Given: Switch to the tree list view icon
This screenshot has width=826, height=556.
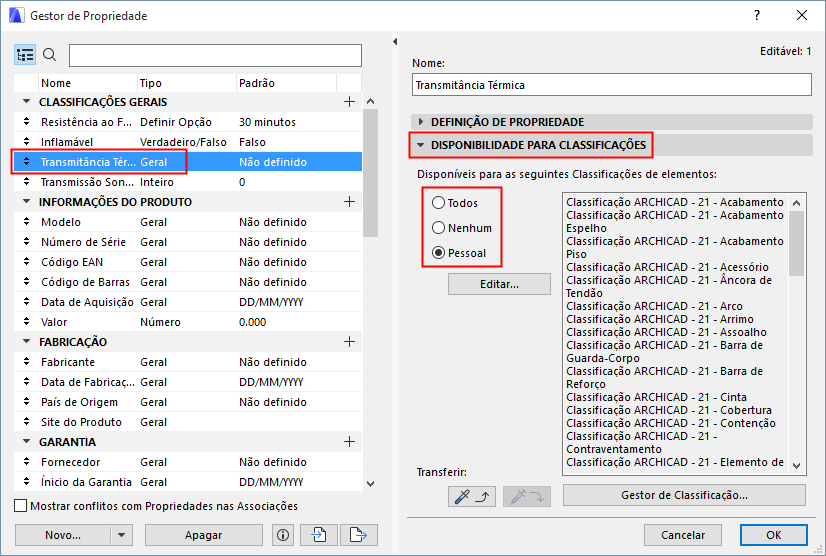Looking at the screenshot, I should (x=25, y=54).
